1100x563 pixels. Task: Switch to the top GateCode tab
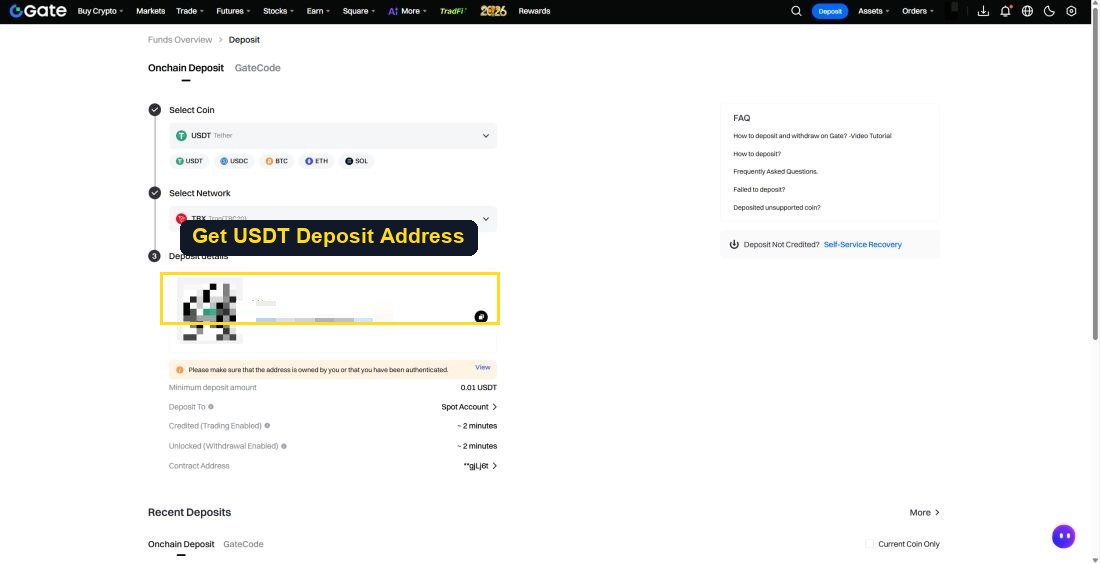coord(257,68)
